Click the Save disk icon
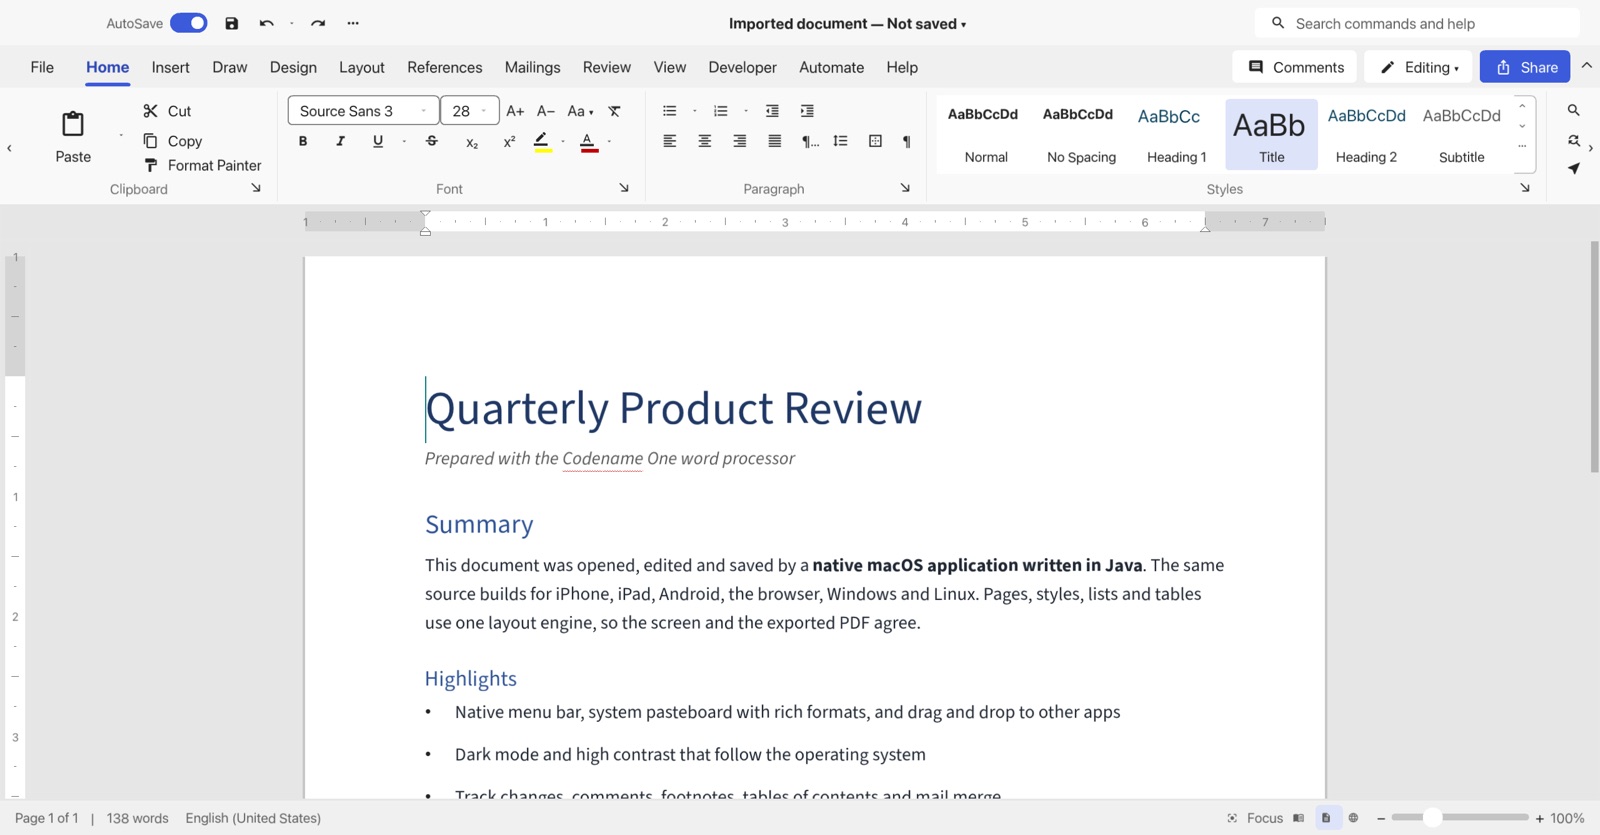Screen dimensions: 1600x835 [x=231, y=23]
